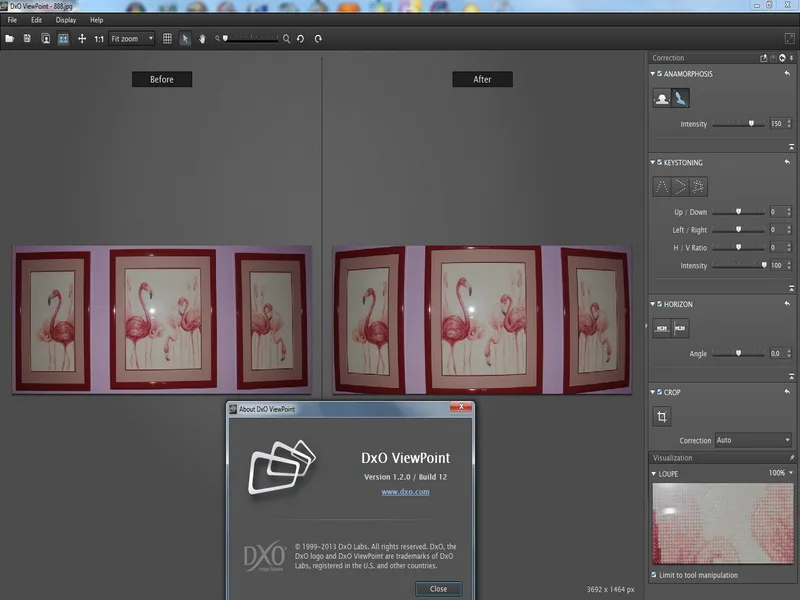Image resolution: width=800 pixels, height=600 pixels.
Task: Toggle the grid overlay icon
Action: click(167, 39)
